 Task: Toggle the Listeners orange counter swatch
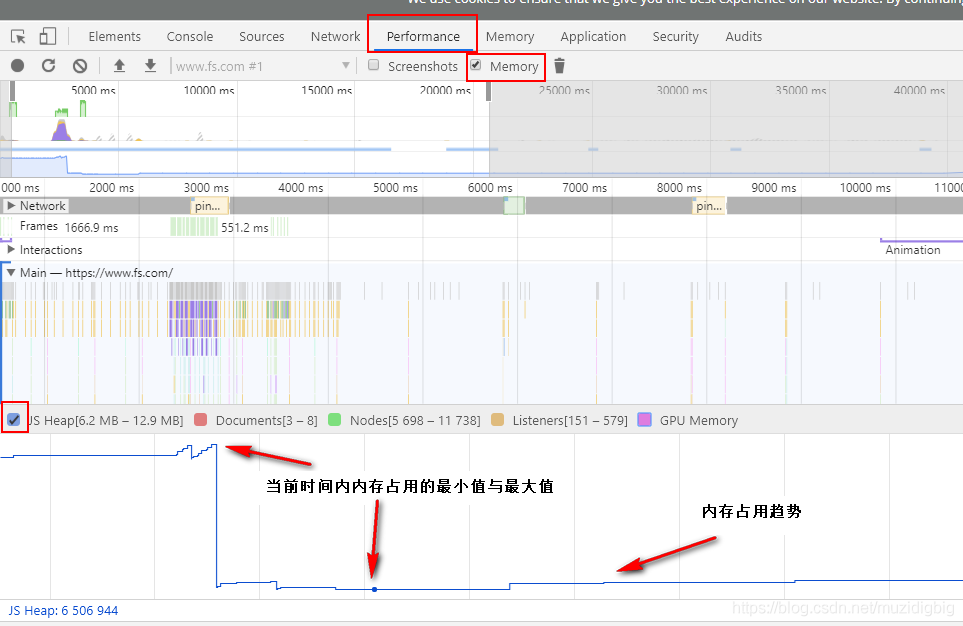coord(497,420)
